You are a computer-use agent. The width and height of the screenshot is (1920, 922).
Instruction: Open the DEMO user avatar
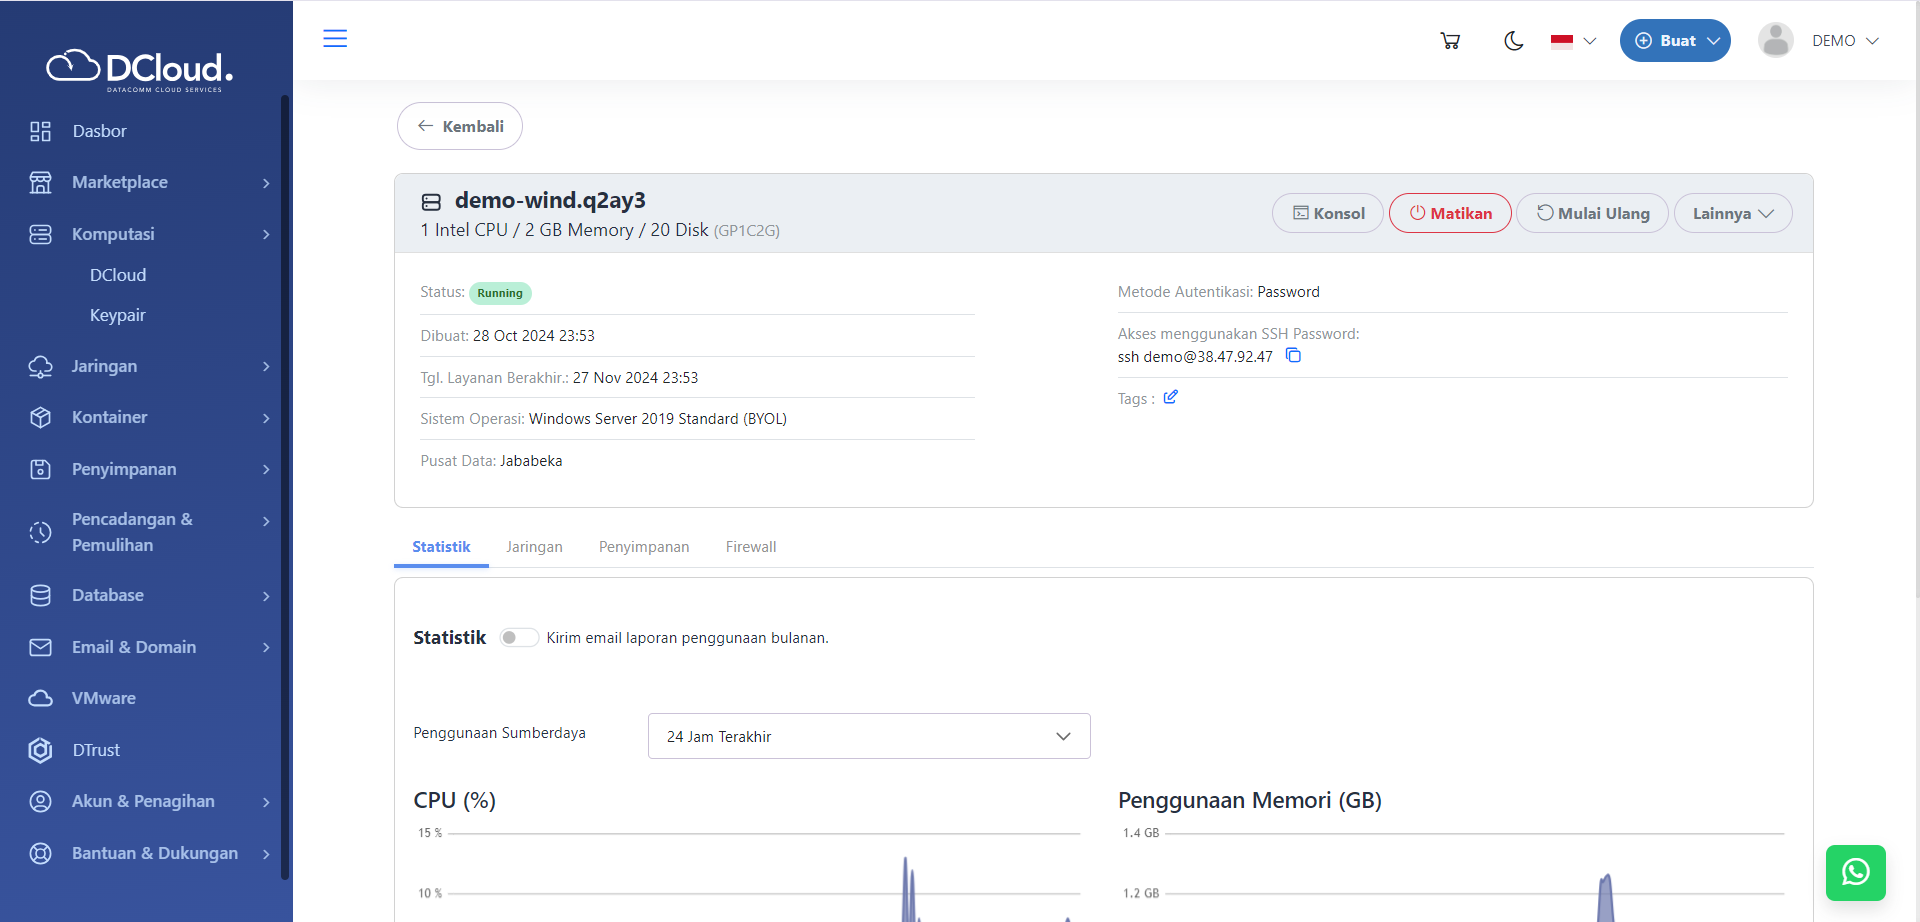(1775, 41)
